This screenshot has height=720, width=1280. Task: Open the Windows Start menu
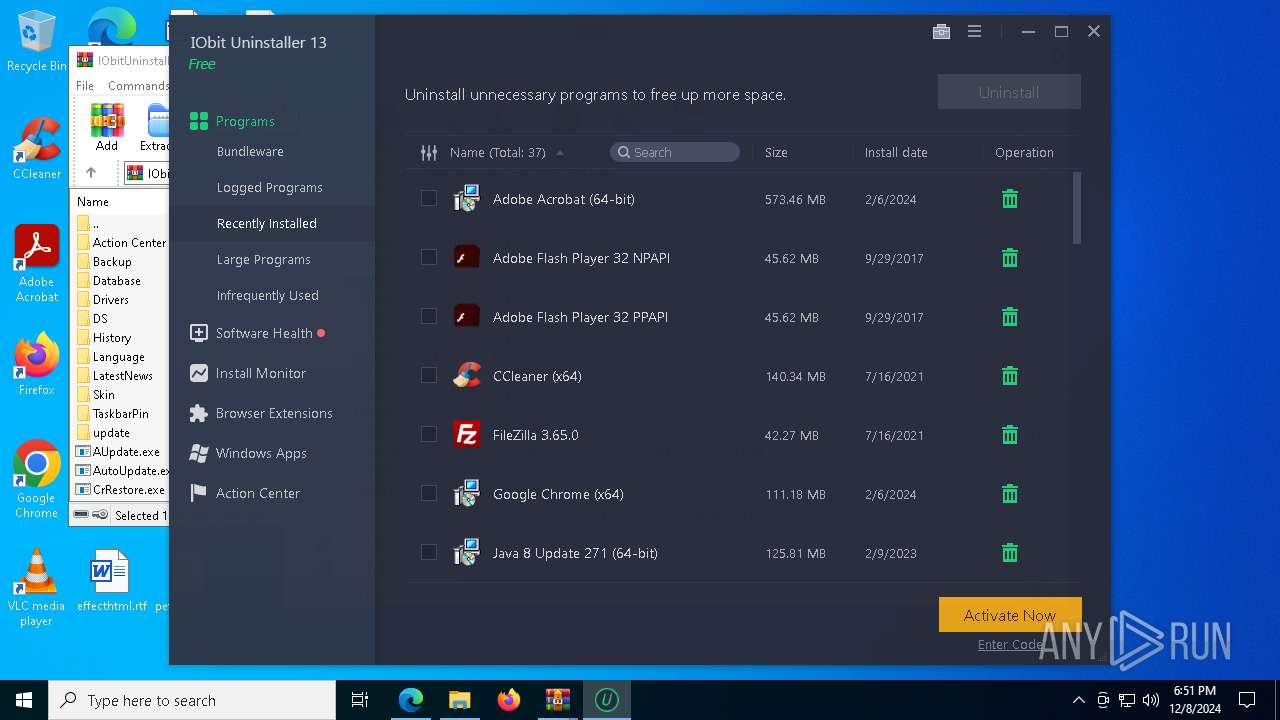point(24,700)
